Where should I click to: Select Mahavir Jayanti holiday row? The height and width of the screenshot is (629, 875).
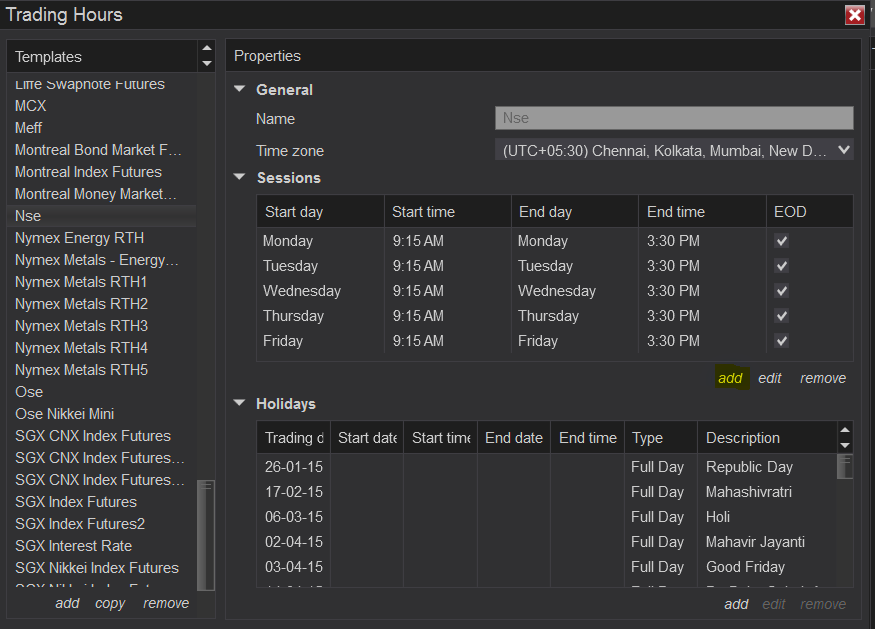point(547,542)
